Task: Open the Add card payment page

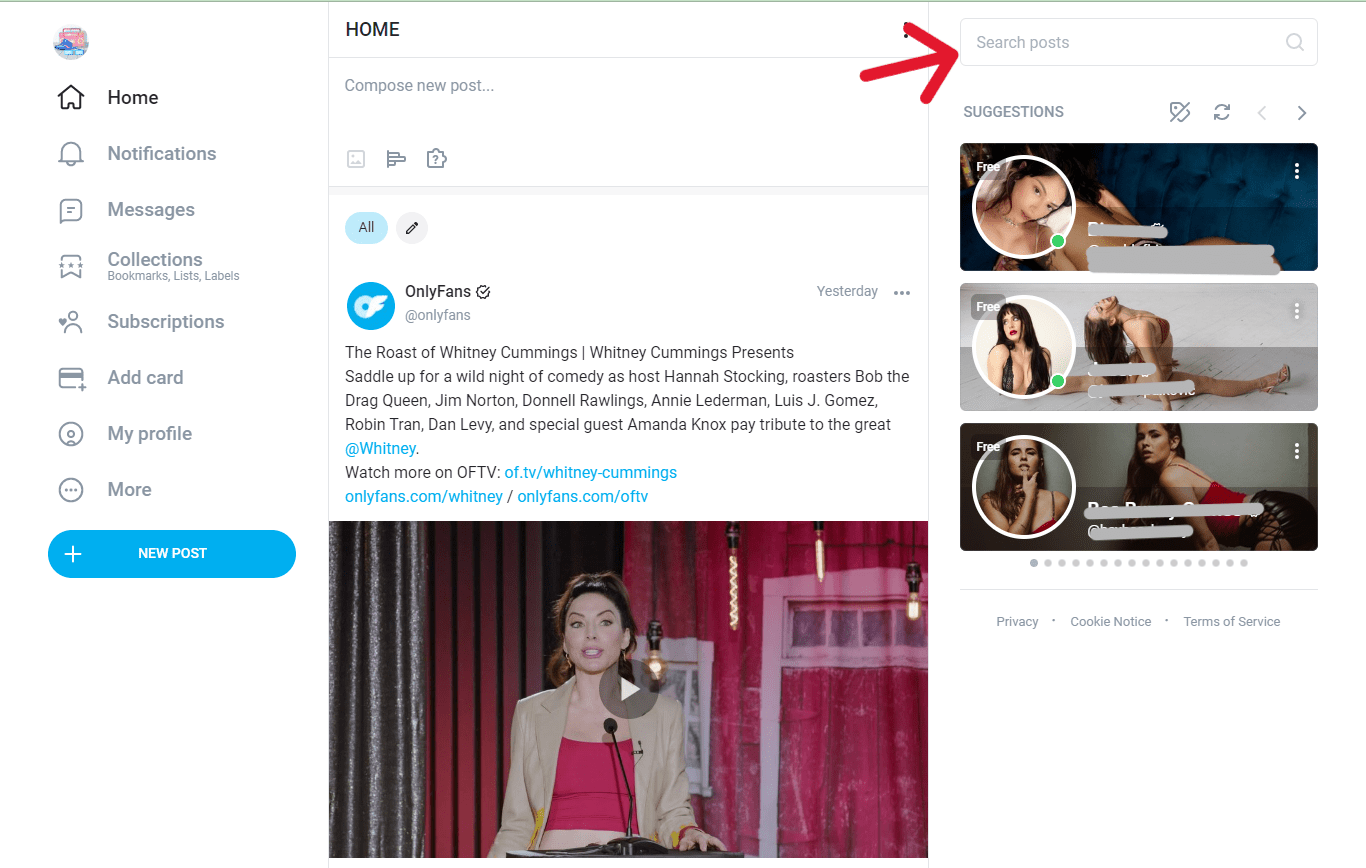Action: (144, 377)
